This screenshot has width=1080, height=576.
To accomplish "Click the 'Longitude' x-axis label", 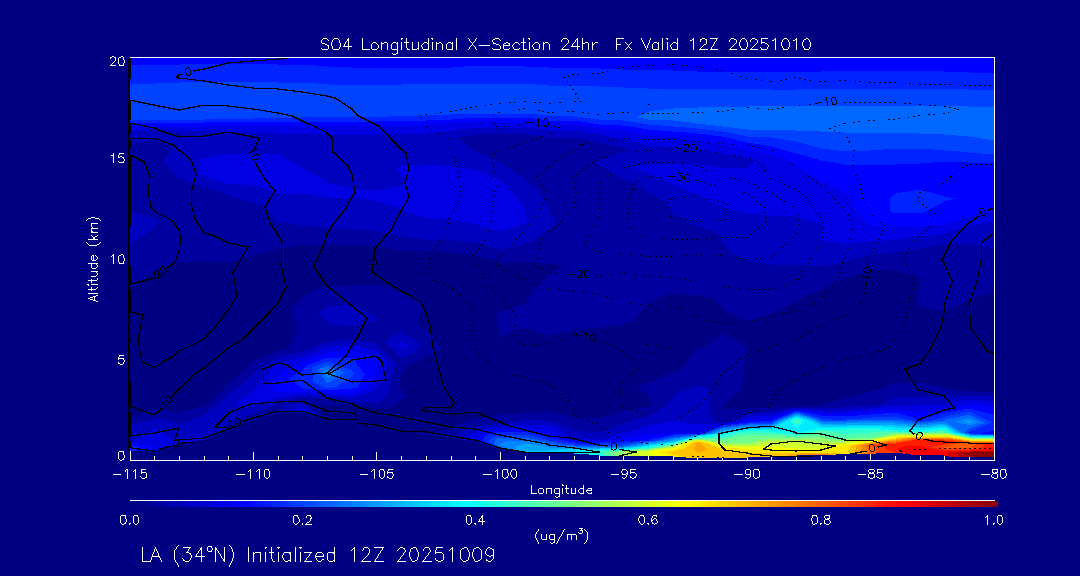I will pos(561,490).
